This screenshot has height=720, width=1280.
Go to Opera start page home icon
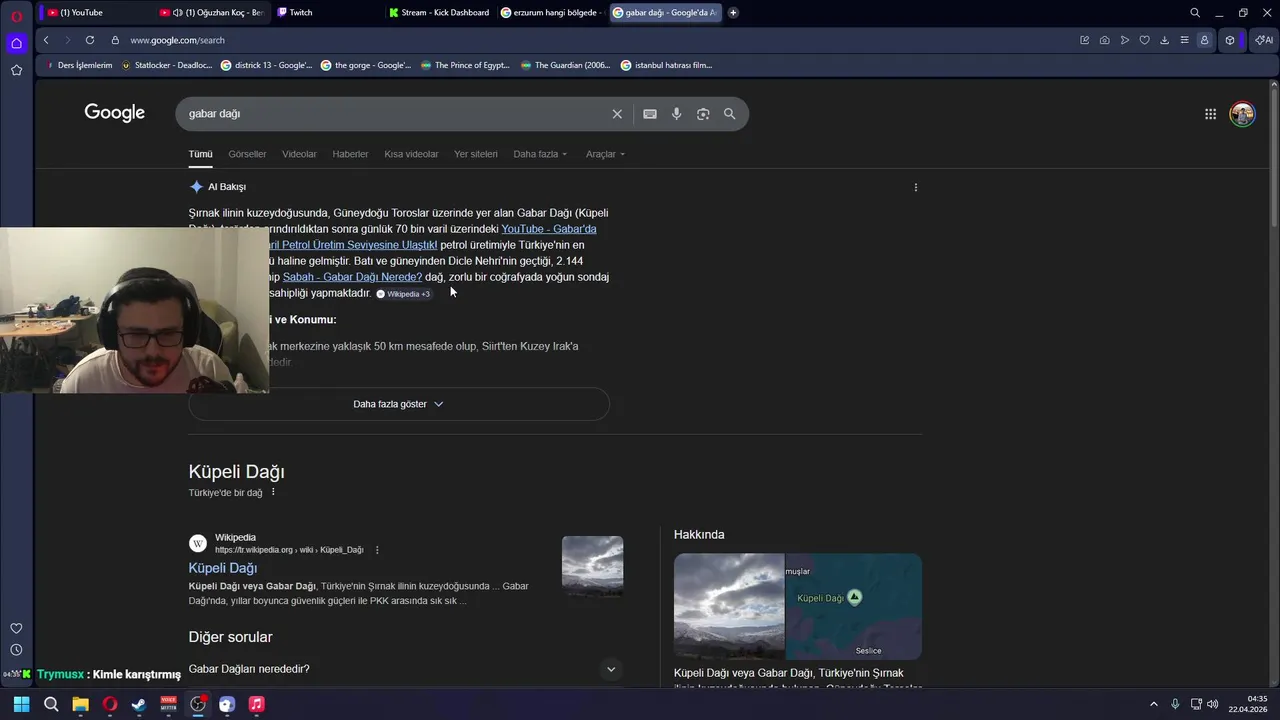click(16, 43)
